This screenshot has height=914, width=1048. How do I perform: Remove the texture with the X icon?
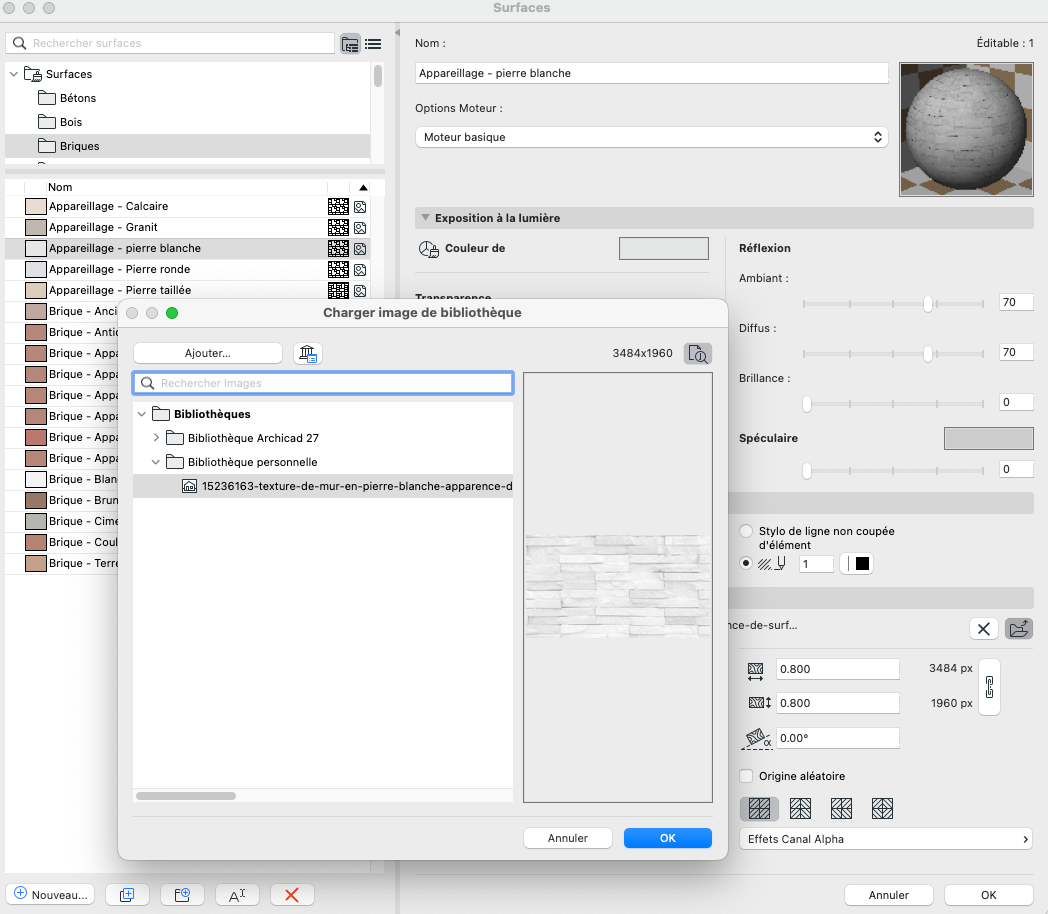[x=984, y=629]
